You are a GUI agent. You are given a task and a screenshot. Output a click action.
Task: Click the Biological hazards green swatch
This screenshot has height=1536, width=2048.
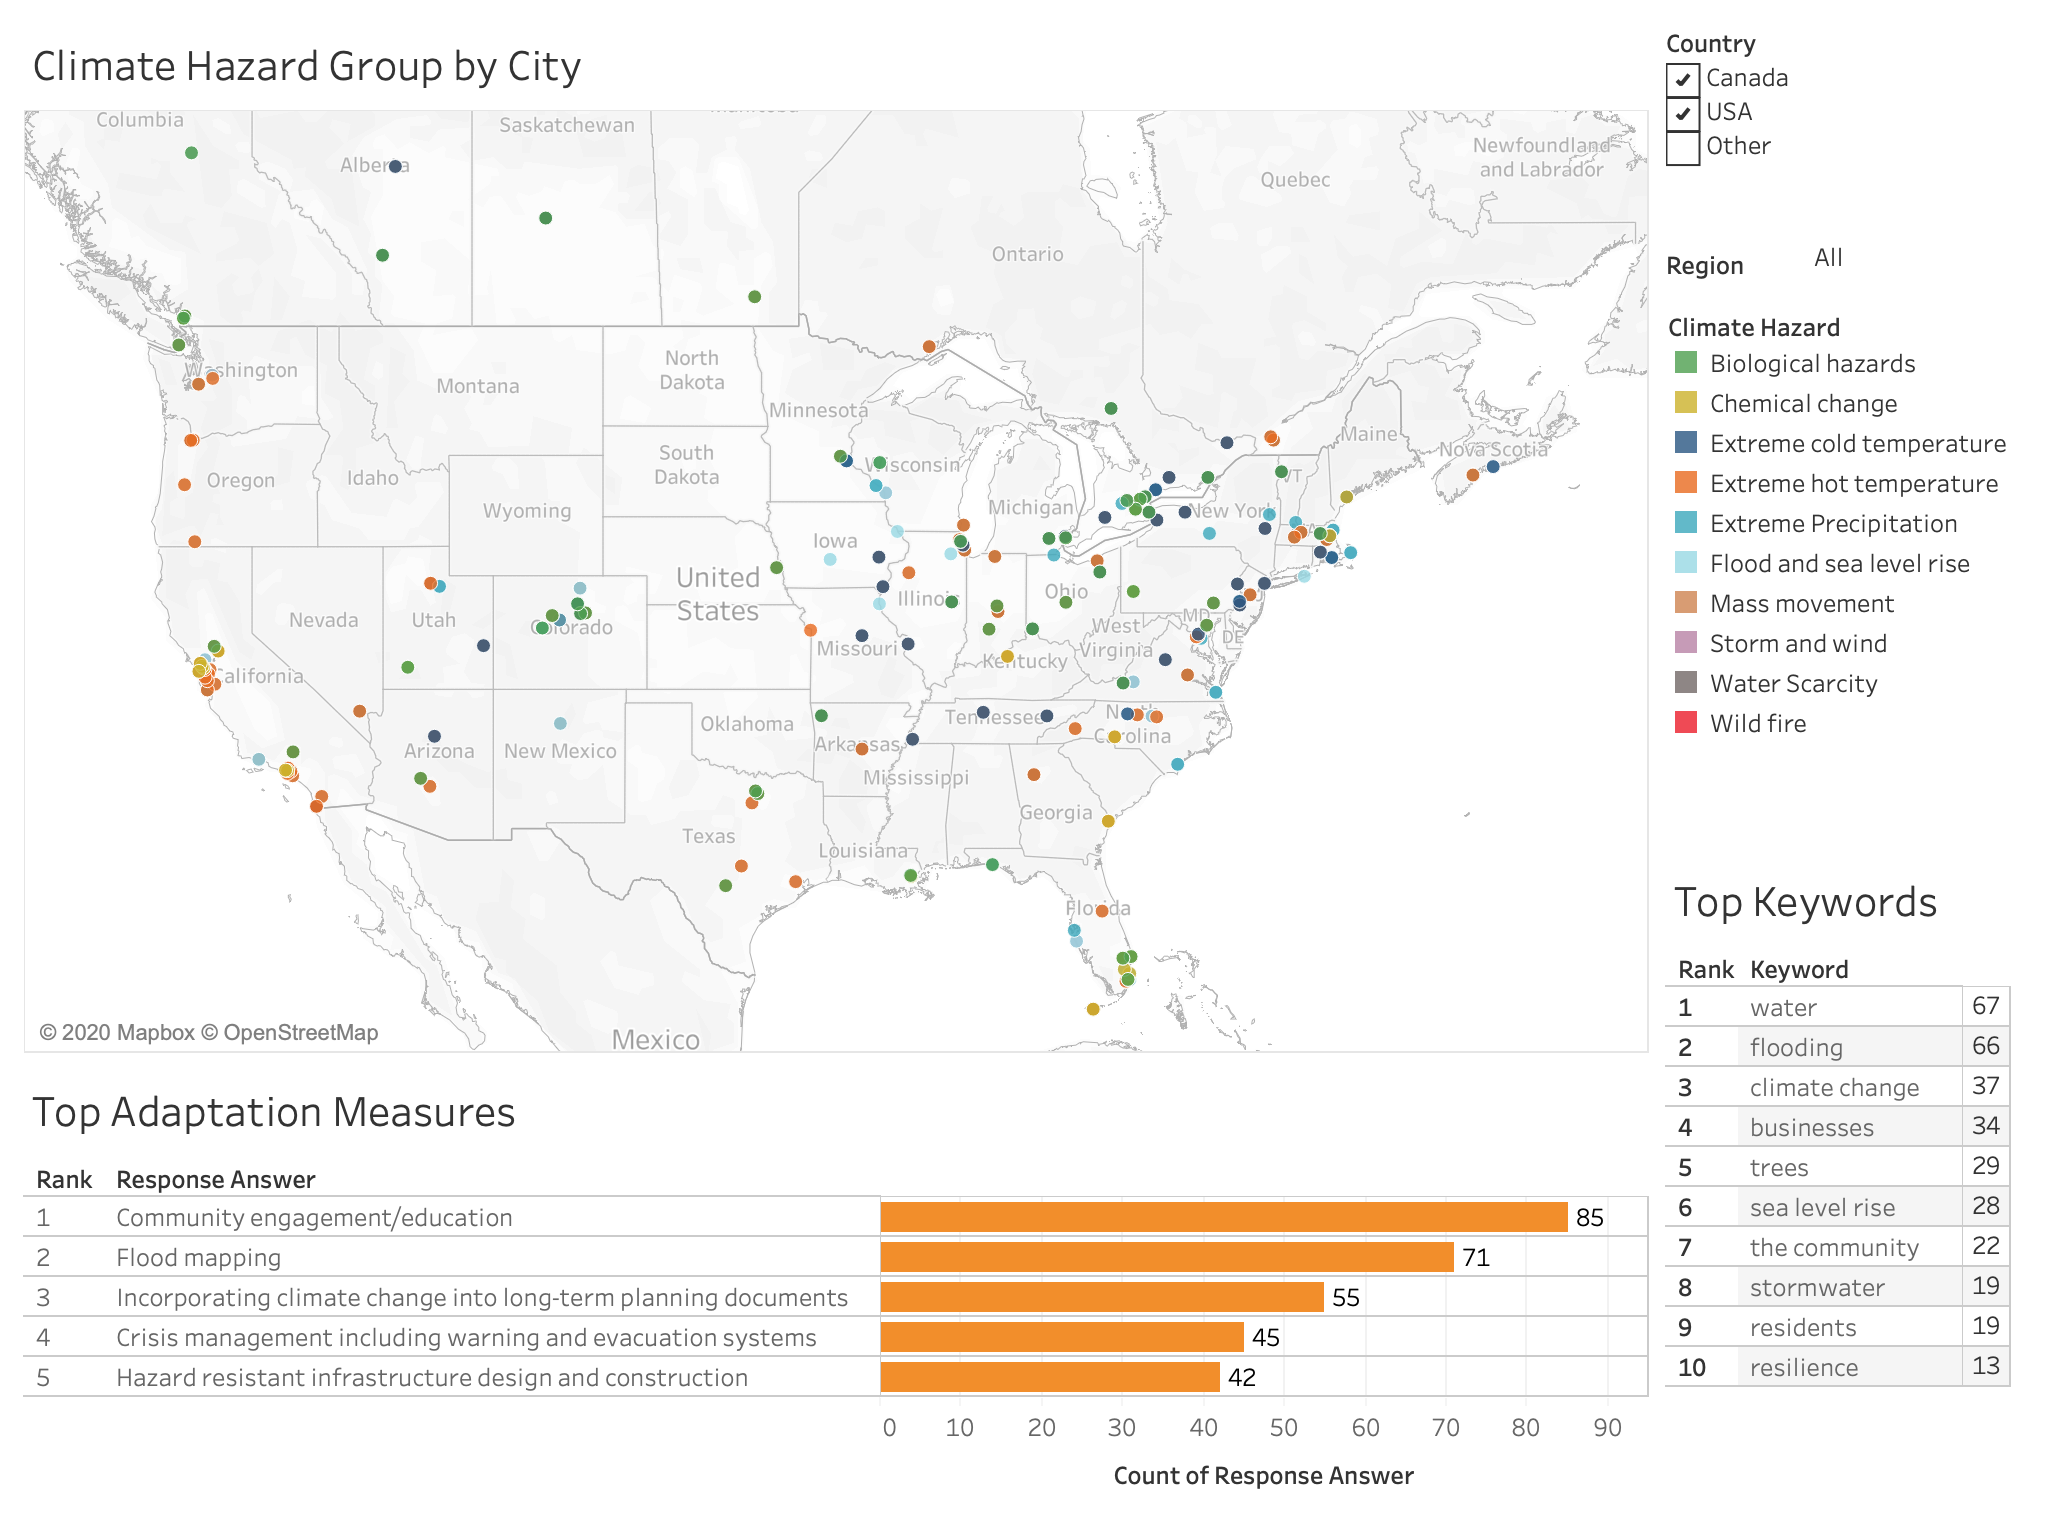coord(1686,363)
